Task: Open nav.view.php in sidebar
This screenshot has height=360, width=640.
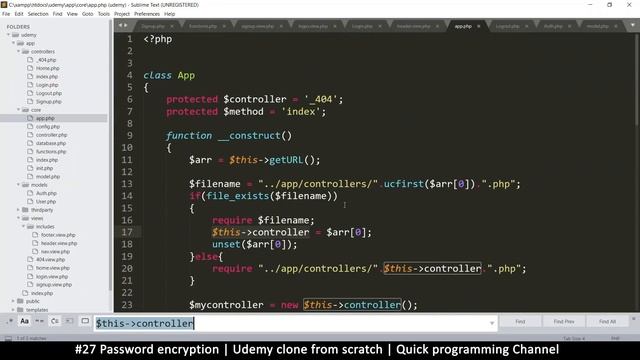Action: pyautogui.click(x=55, y=251)
